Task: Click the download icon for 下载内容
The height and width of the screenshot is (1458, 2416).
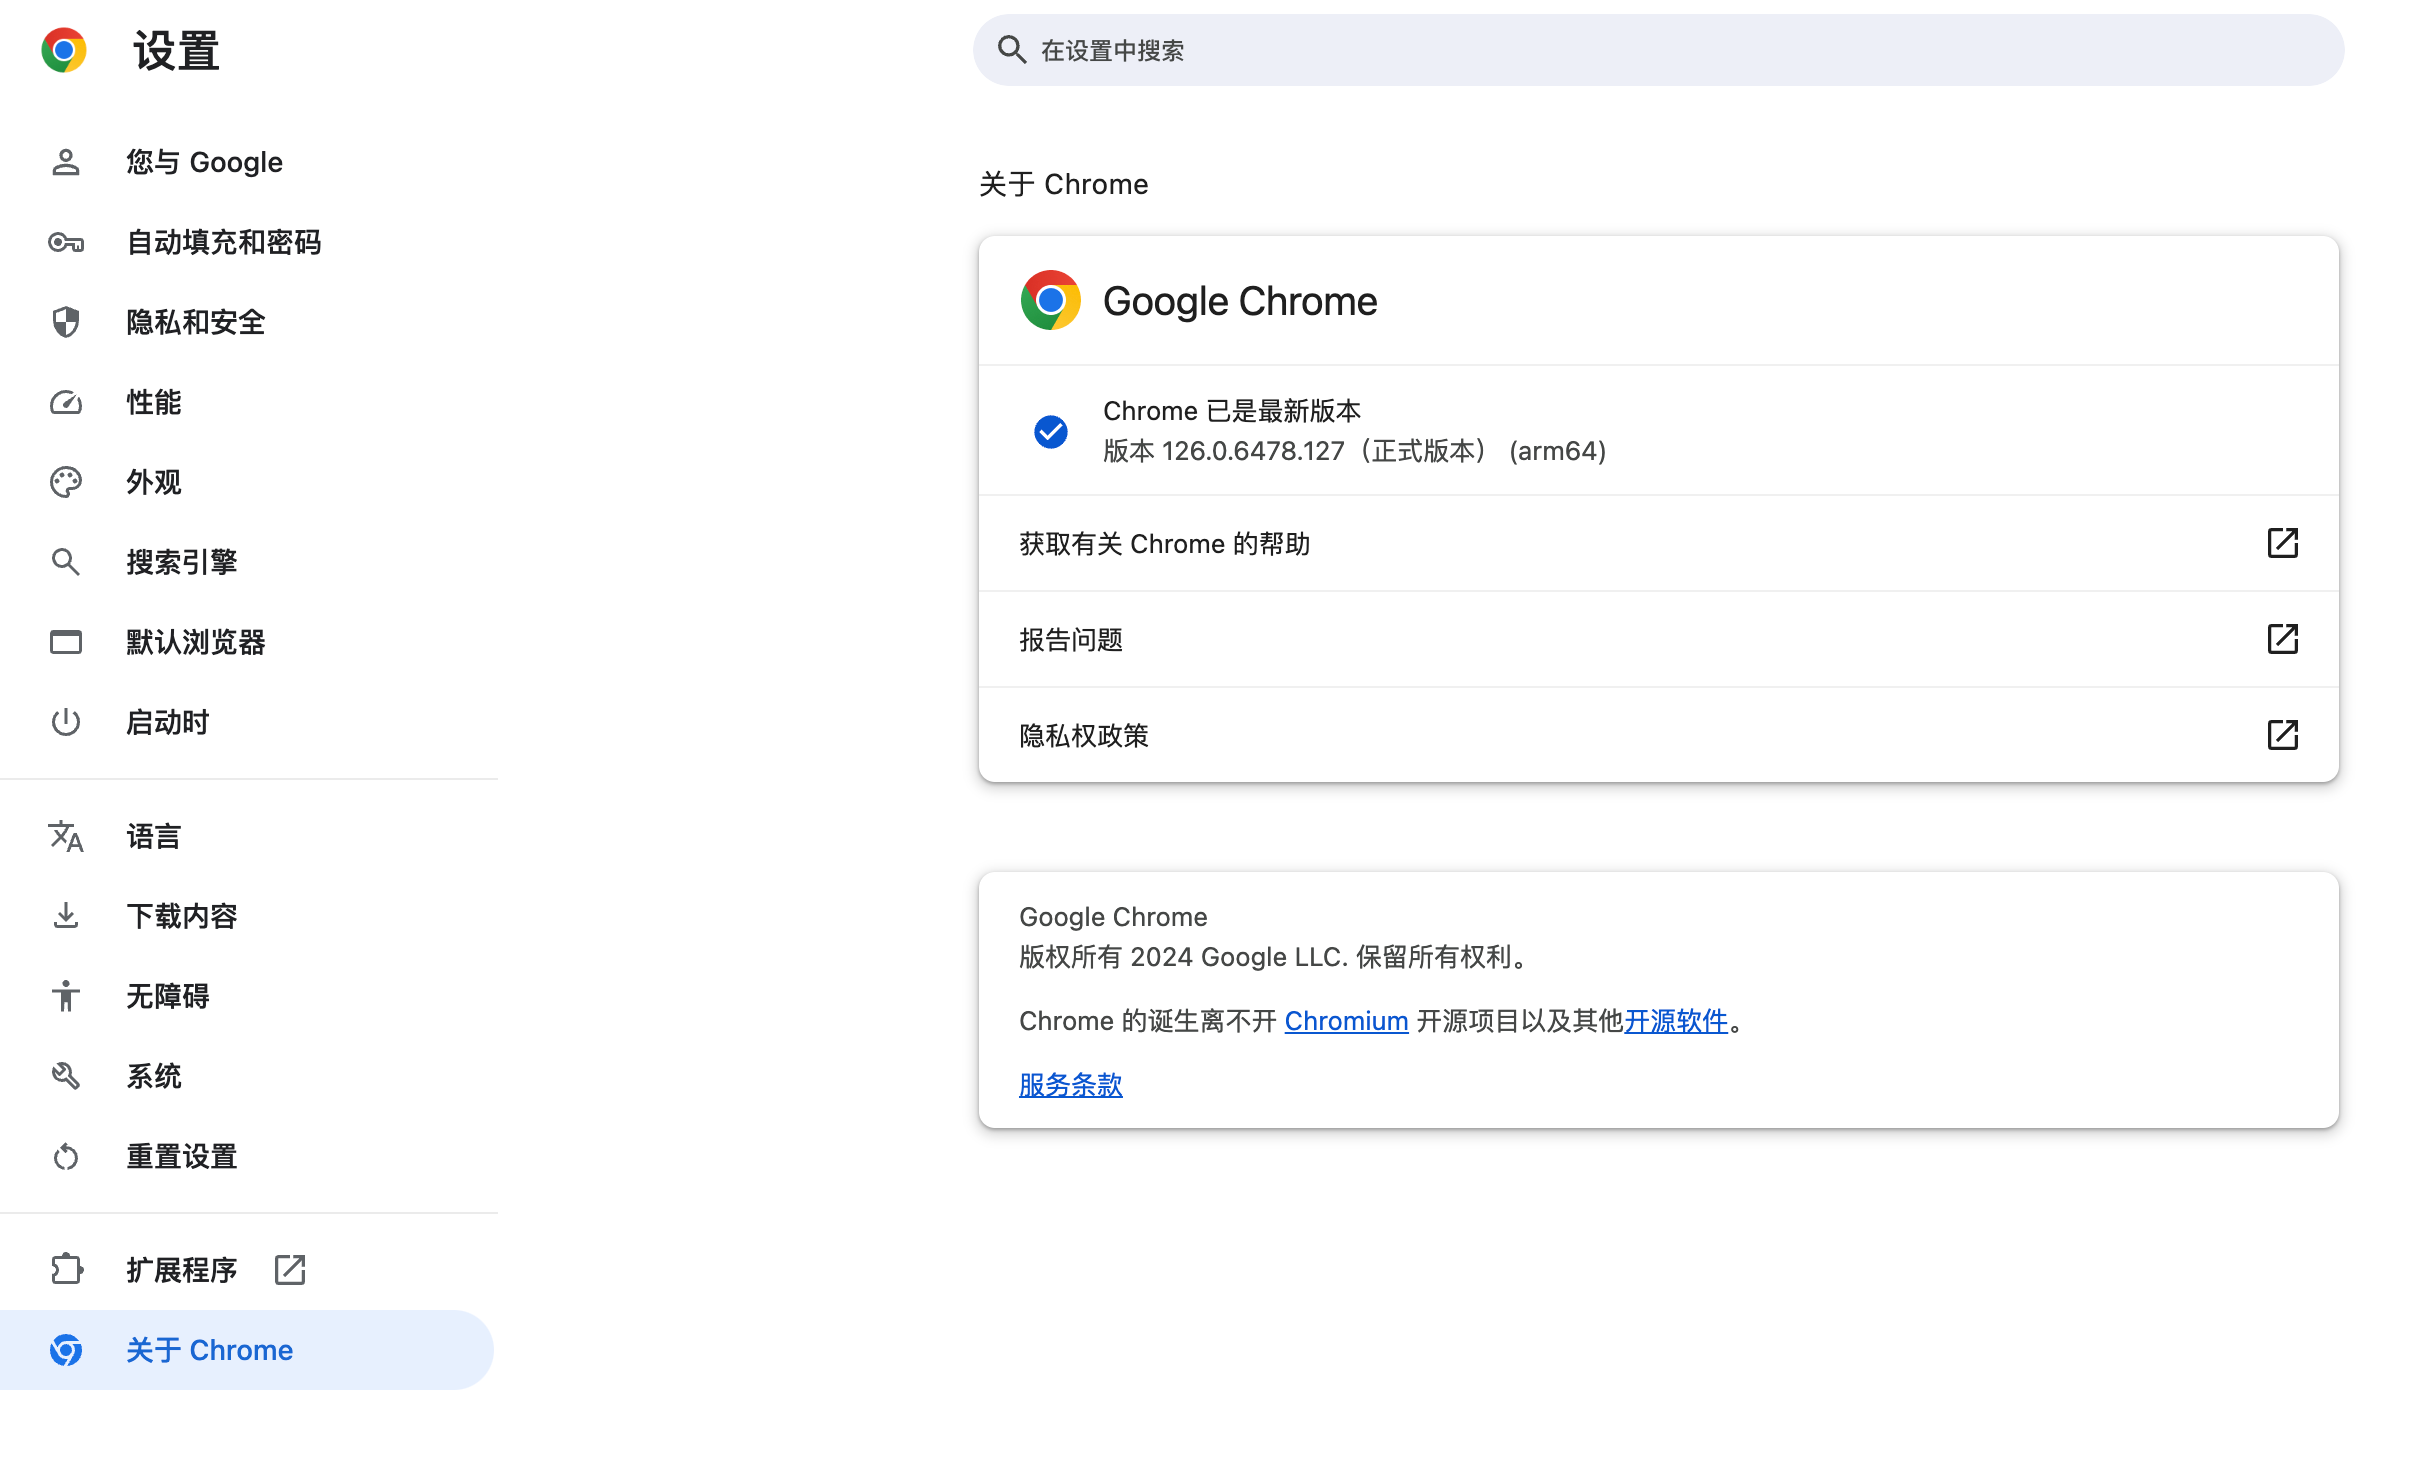Action: point(66,916)
